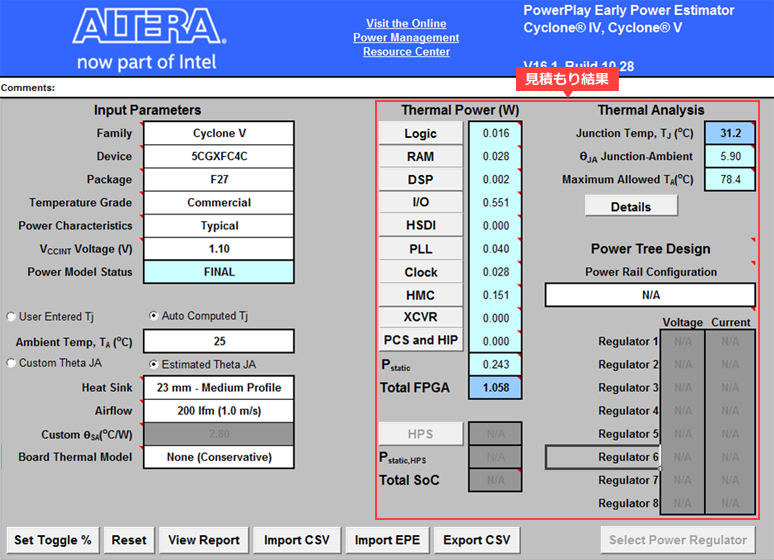Select the Maximum Allowed TA value 78.4
The width and height of the screenshot is (774, 560).
click(730, 179)
